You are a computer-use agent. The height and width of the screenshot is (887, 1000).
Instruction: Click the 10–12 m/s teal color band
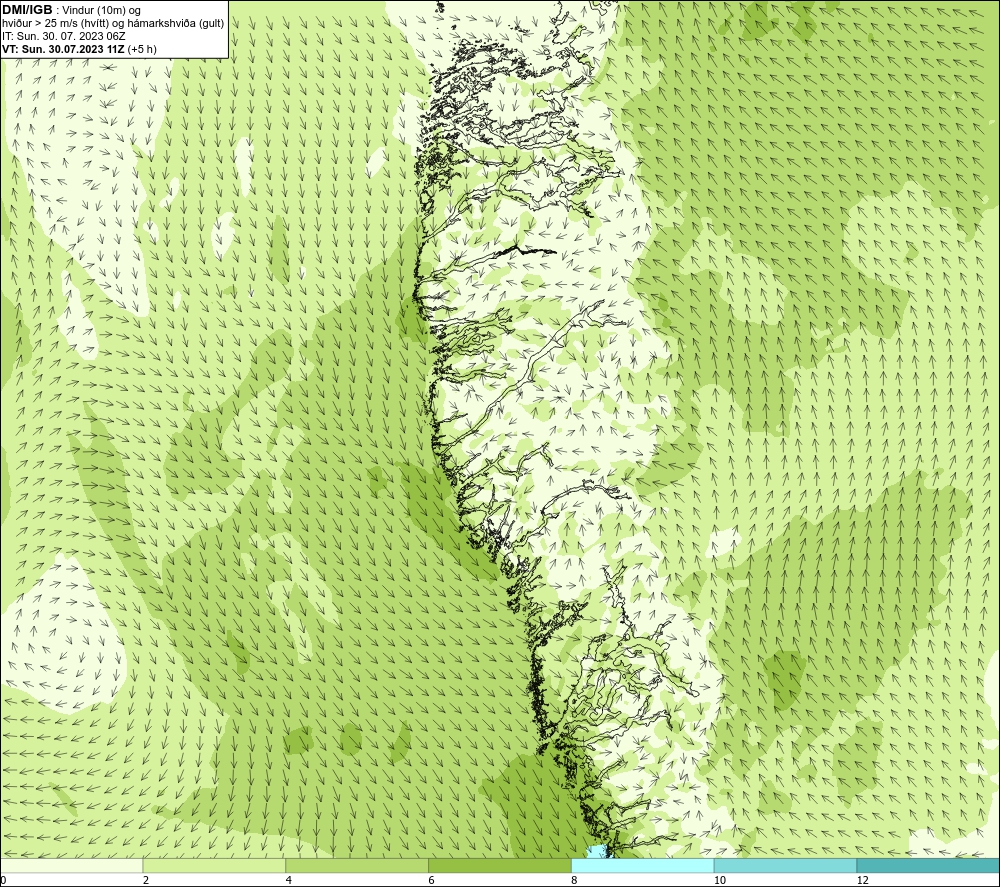click(x=786, y=865)
